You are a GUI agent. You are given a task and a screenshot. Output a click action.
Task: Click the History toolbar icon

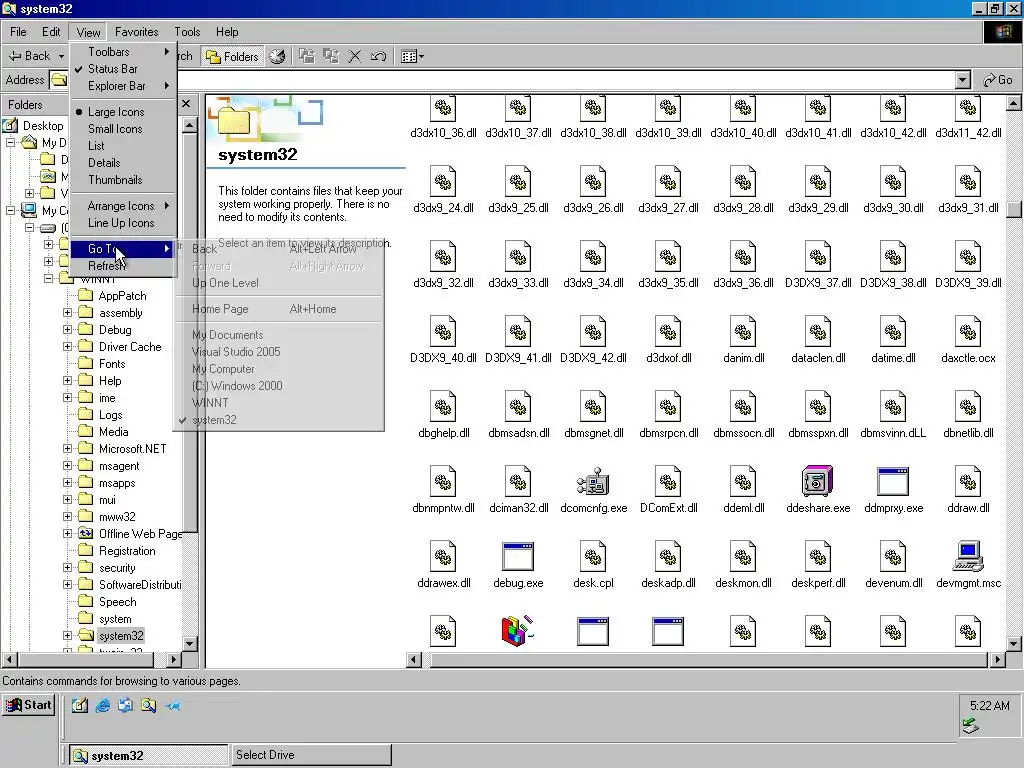277,56
